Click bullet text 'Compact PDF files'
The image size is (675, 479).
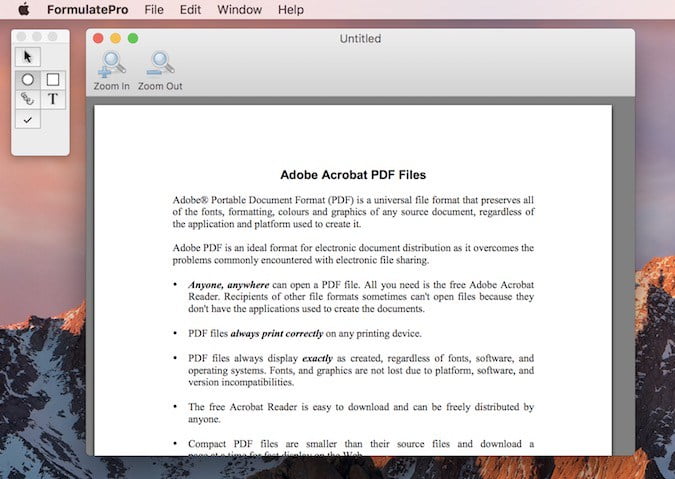(x=361, y=447)
